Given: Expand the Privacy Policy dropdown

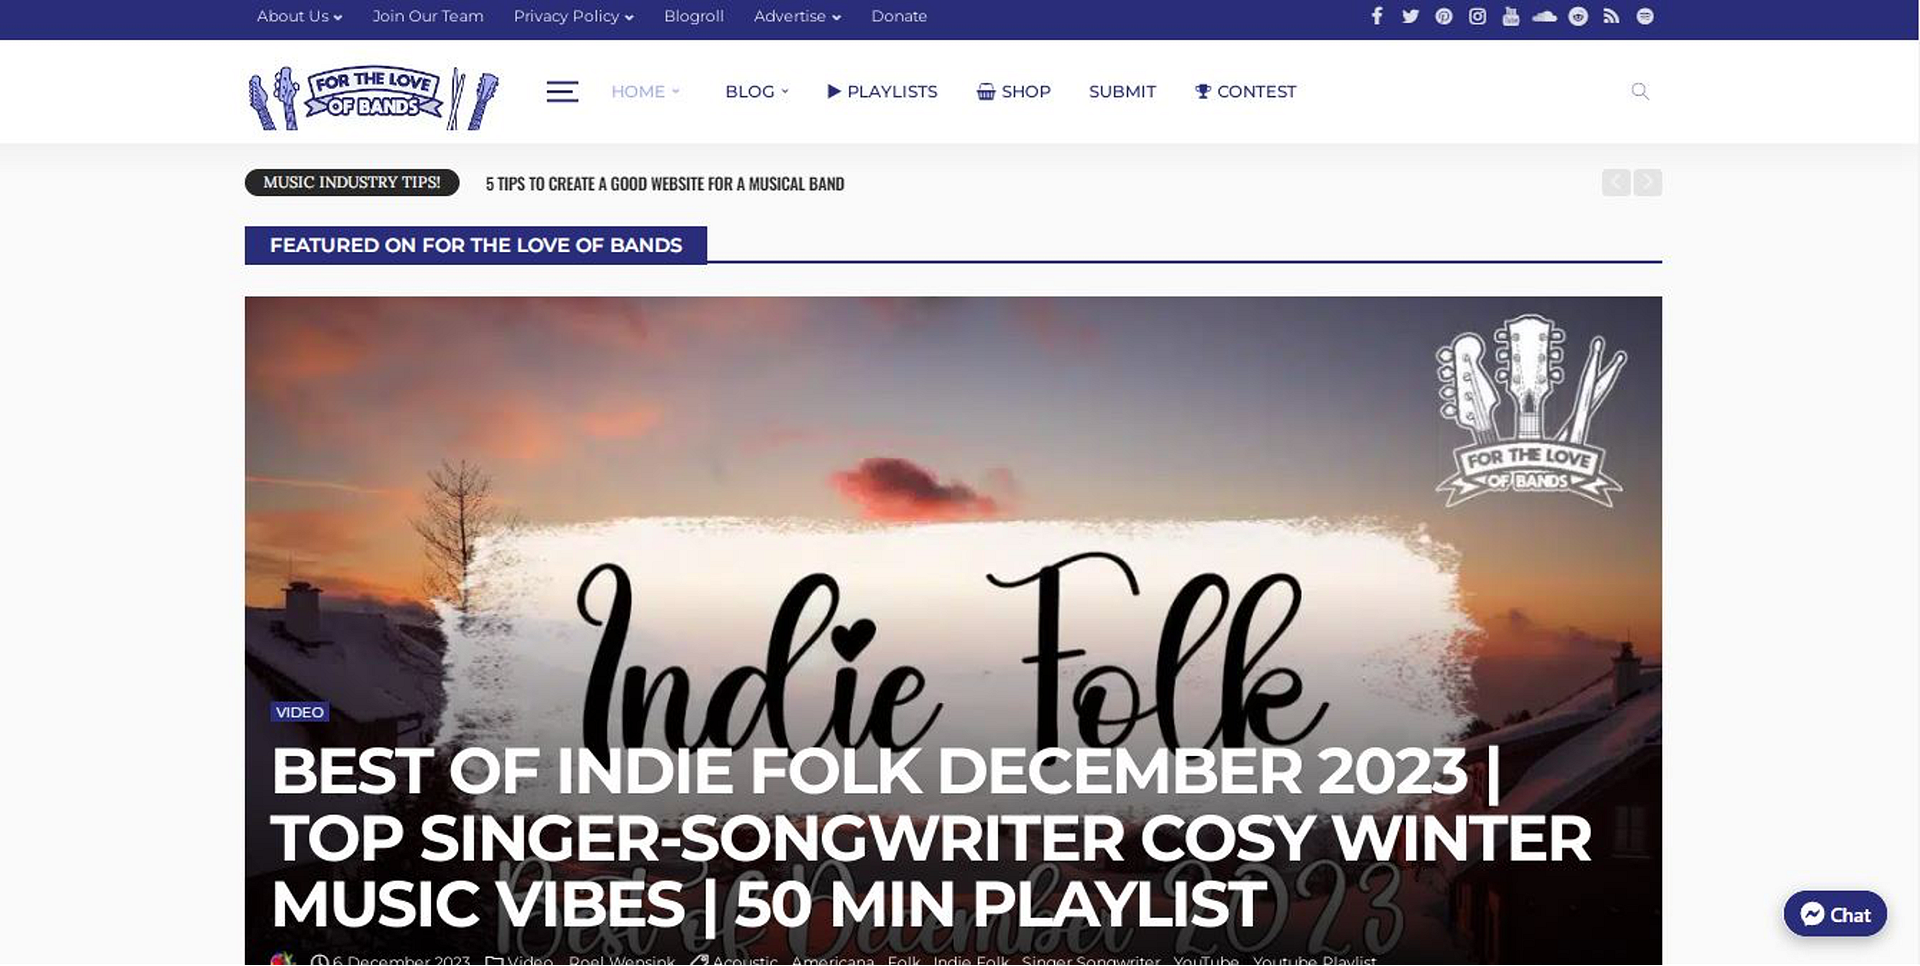Looking at the screenshot, I should click(x=573, y=16).
